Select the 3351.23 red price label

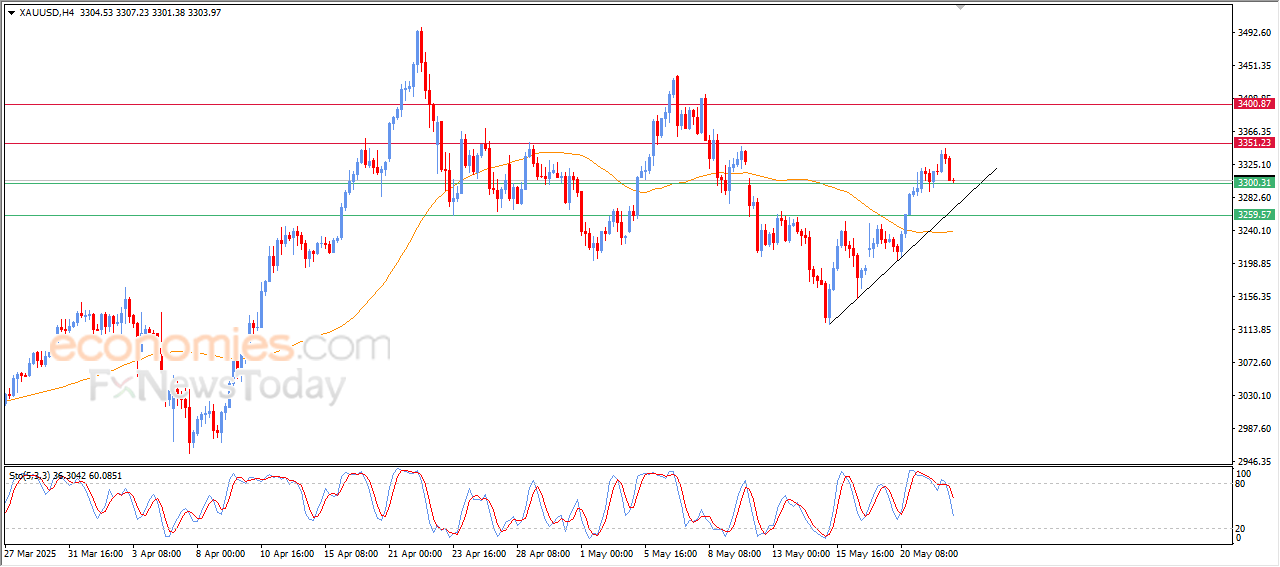[x=1253, y=143]
